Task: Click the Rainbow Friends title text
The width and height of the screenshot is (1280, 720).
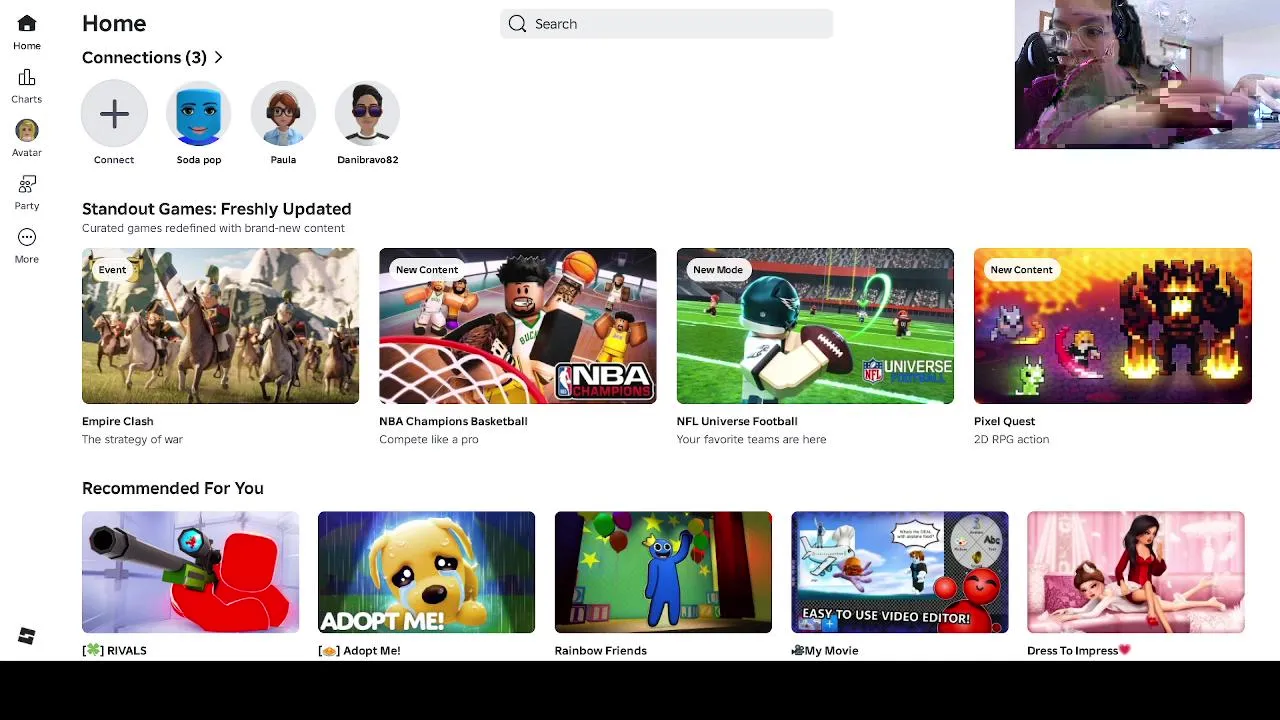Action: [x=601, y=650]
